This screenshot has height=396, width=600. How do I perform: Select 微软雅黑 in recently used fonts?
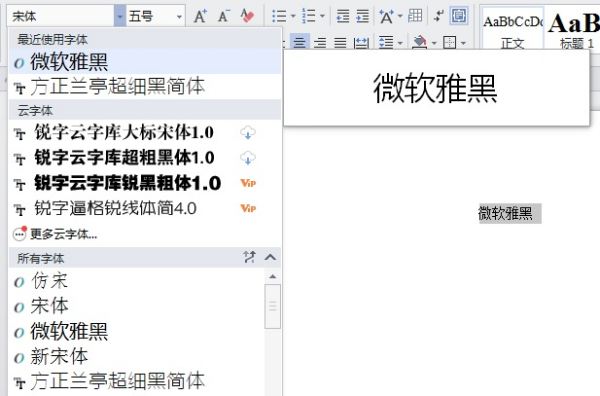[144, 62]
